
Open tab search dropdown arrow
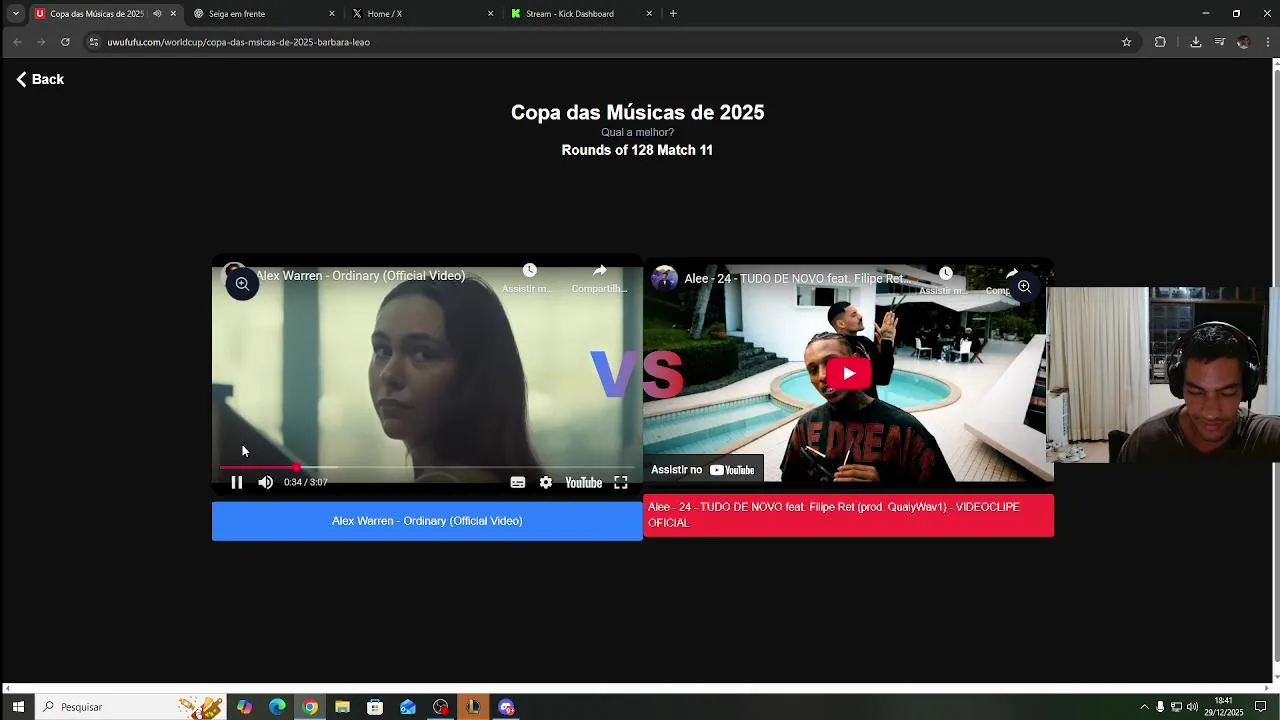click(x=15, y=14)
